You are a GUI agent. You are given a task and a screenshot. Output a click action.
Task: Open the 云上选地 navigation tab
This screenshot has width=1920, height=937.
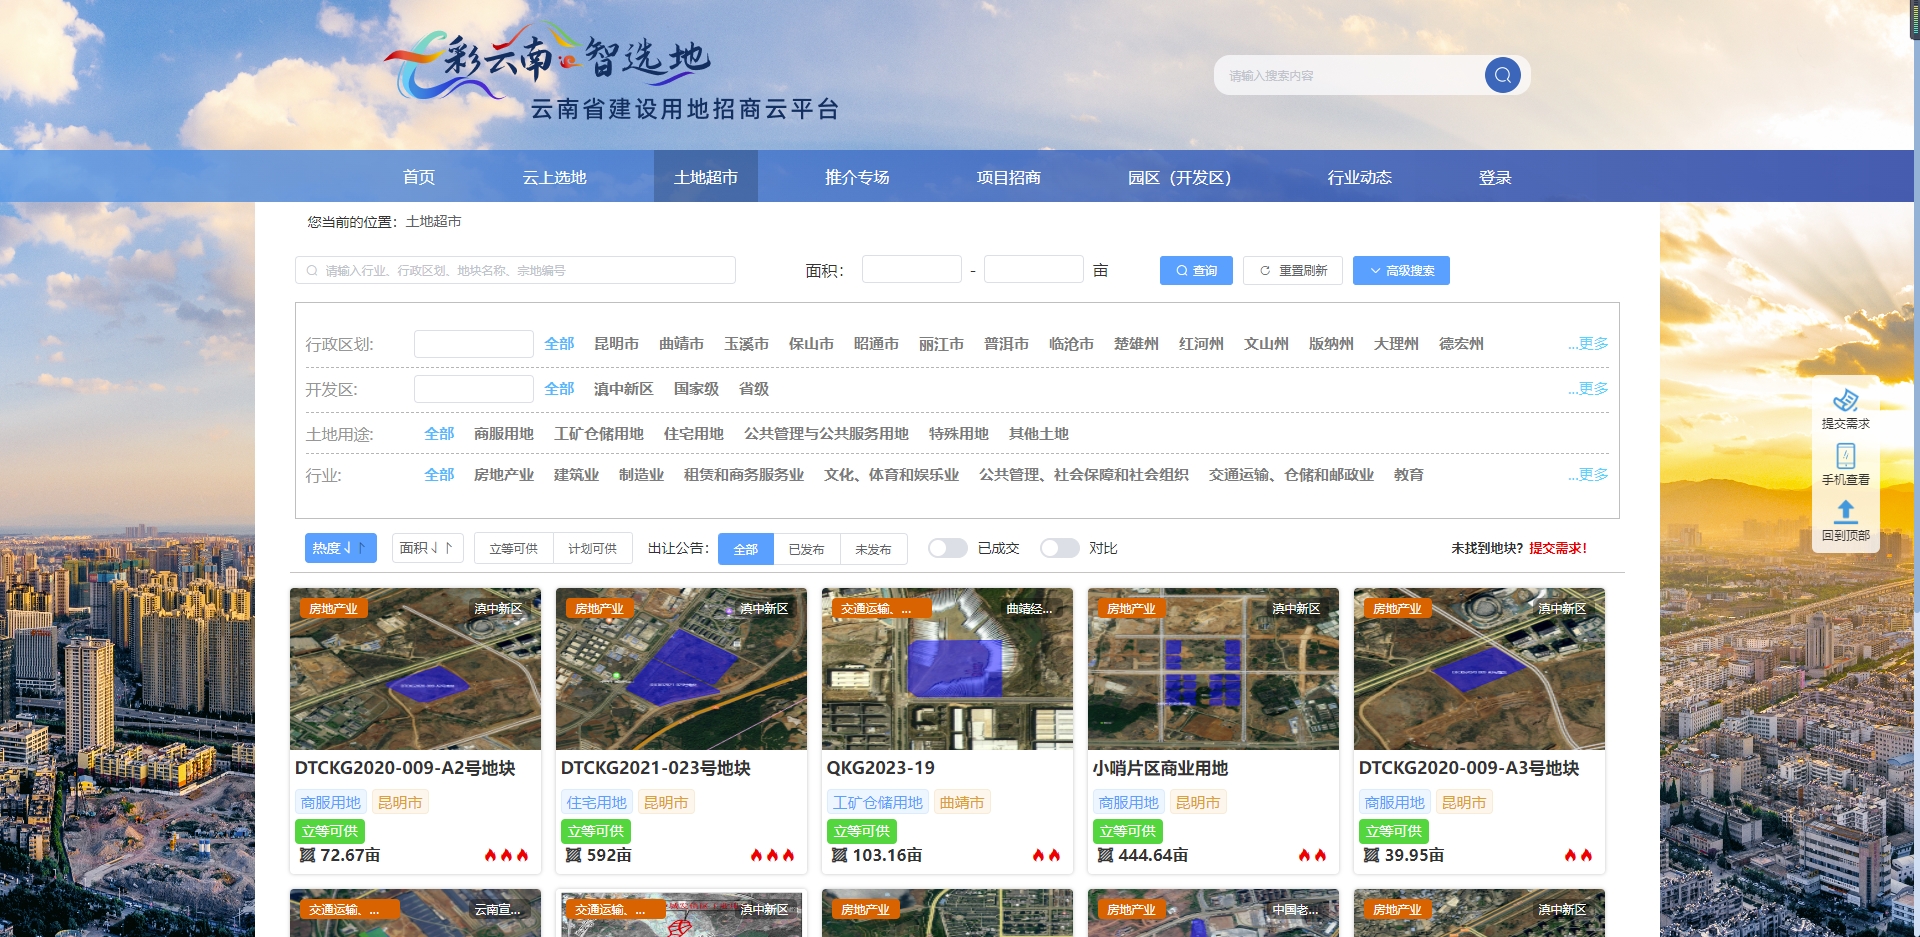coord(554,177)
